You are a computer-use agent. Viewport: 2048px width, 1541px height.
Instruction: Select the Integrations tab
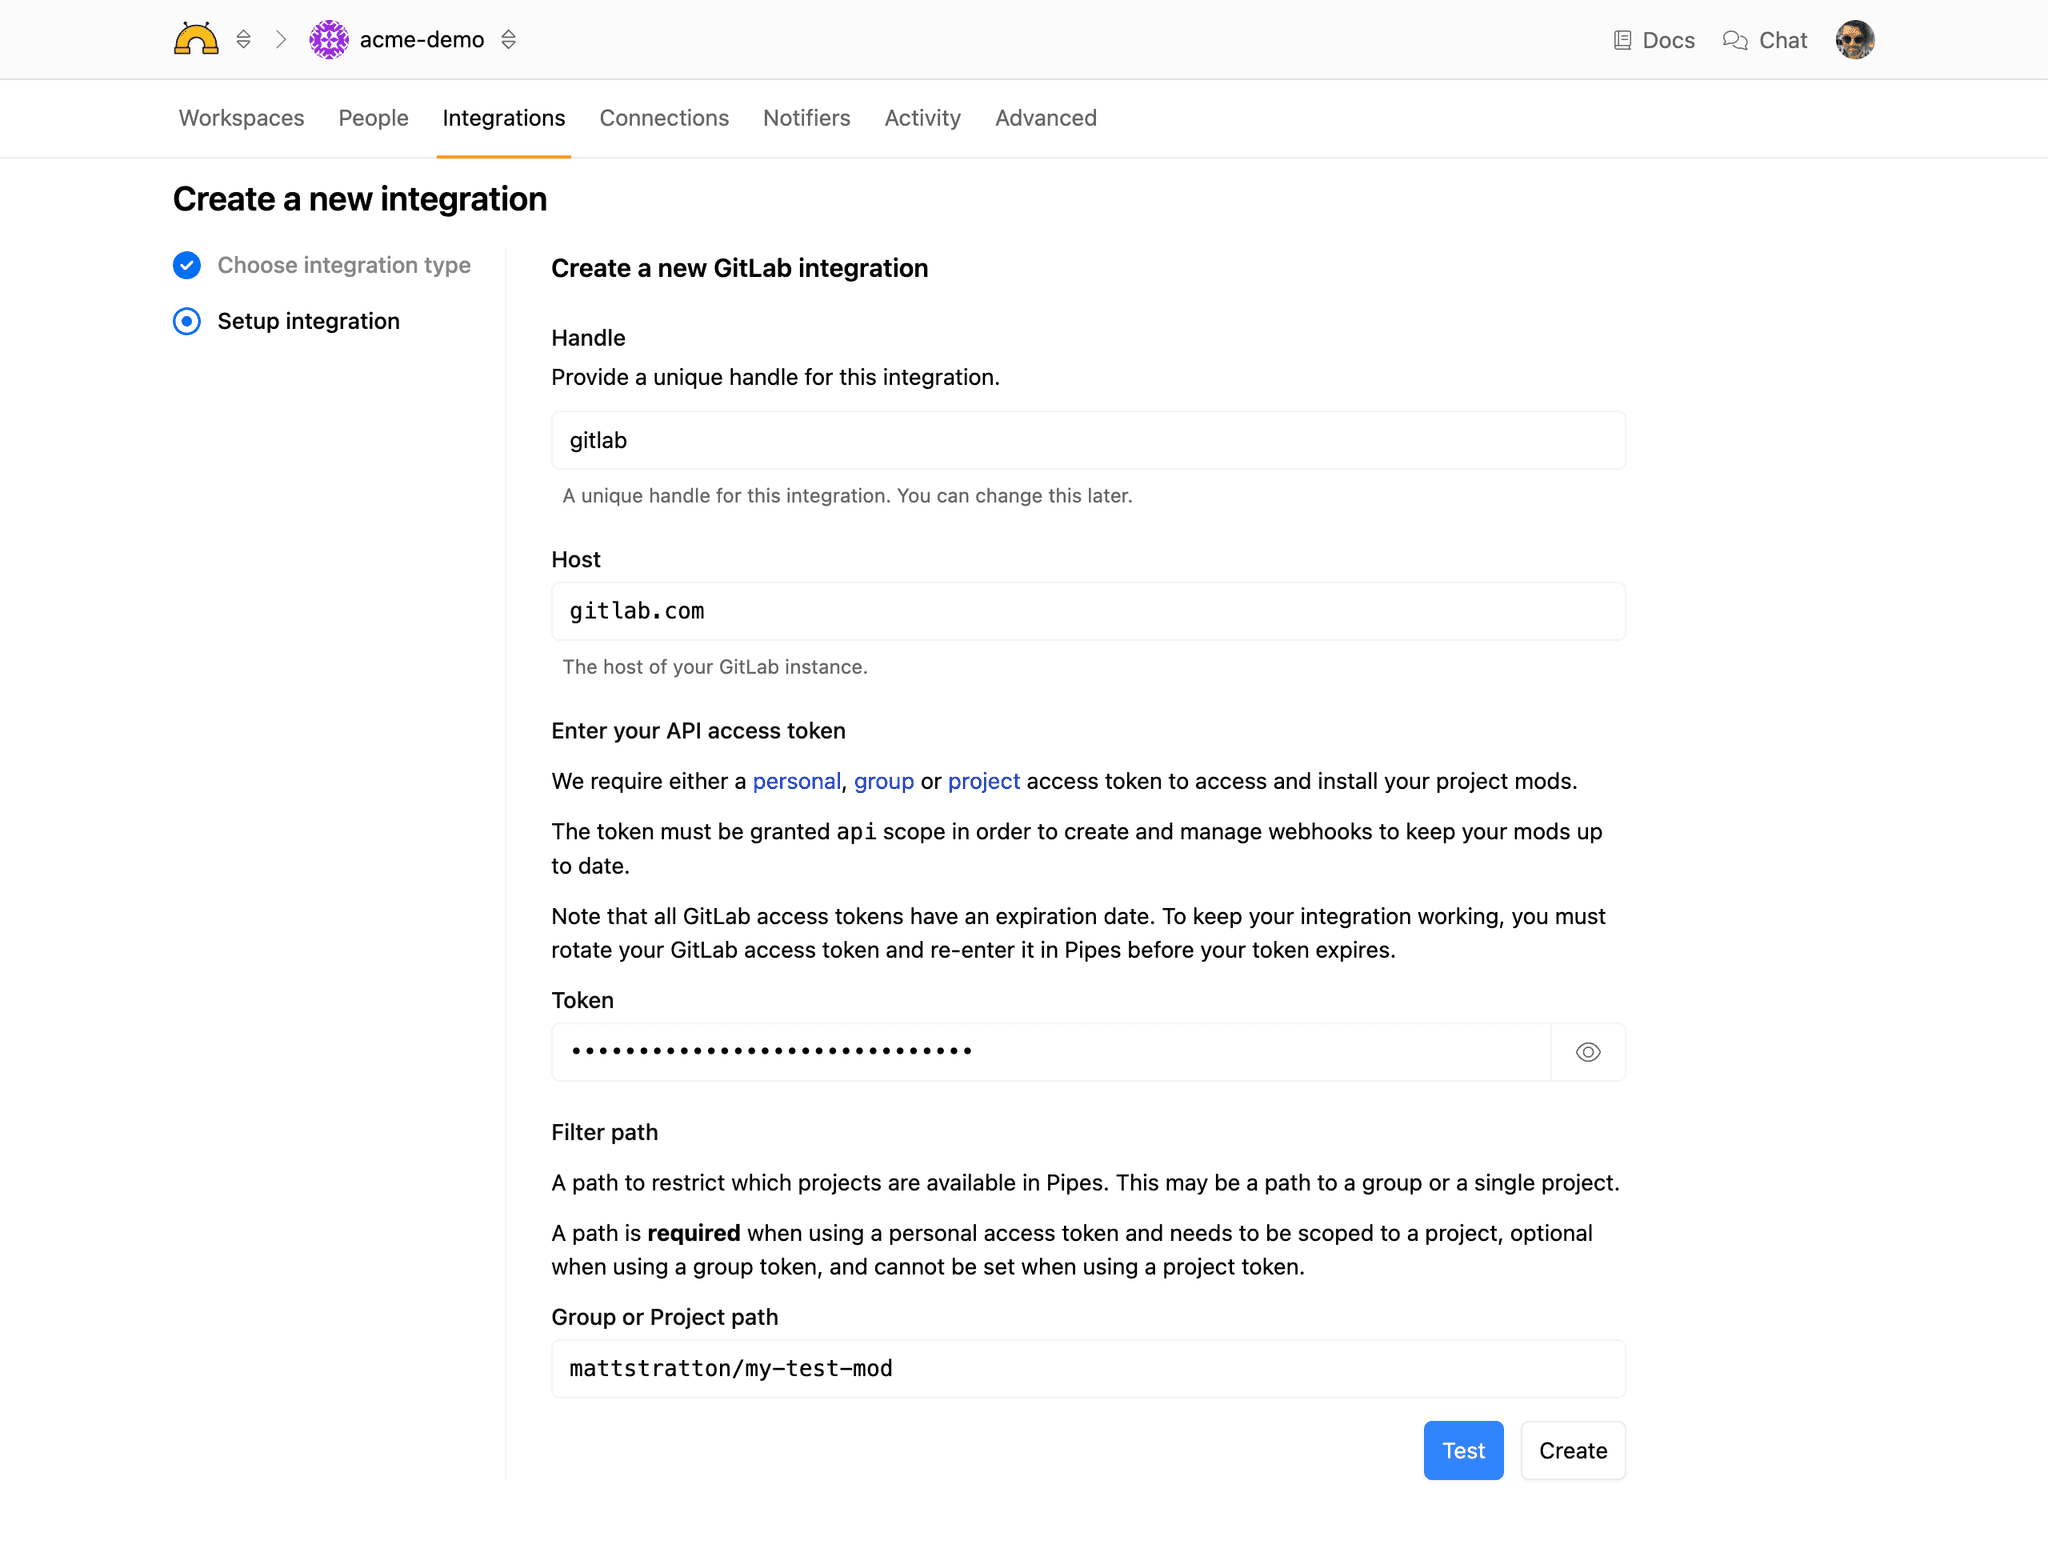point(504,118)
